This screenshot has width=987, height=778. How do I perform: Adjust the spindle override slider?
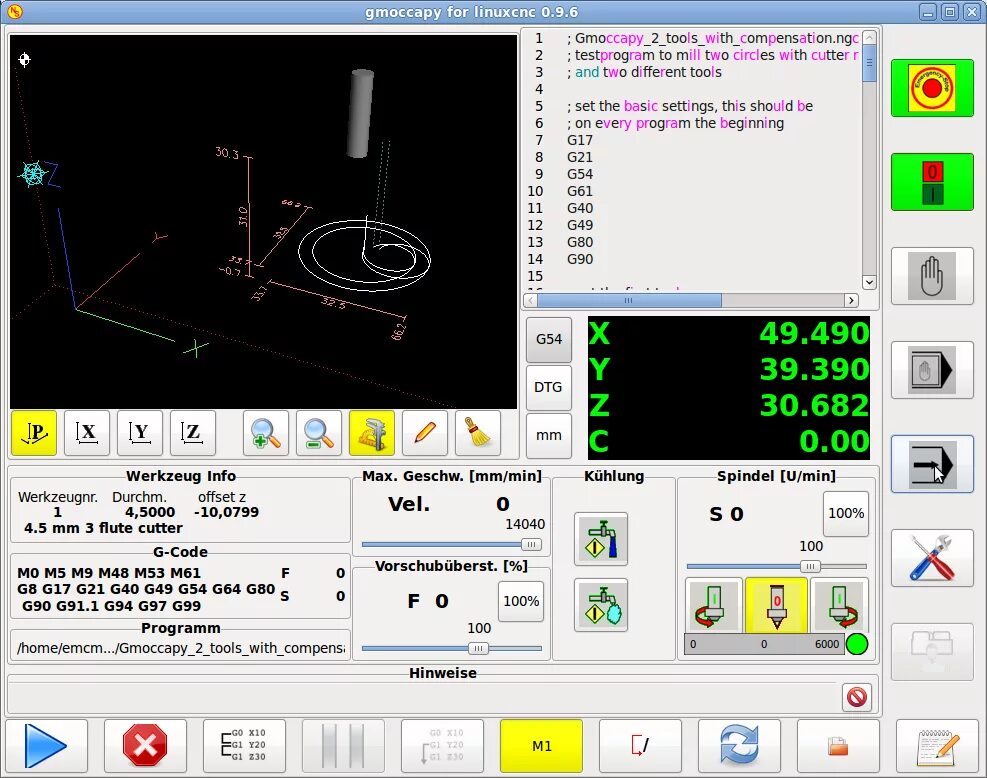(777, 567)
